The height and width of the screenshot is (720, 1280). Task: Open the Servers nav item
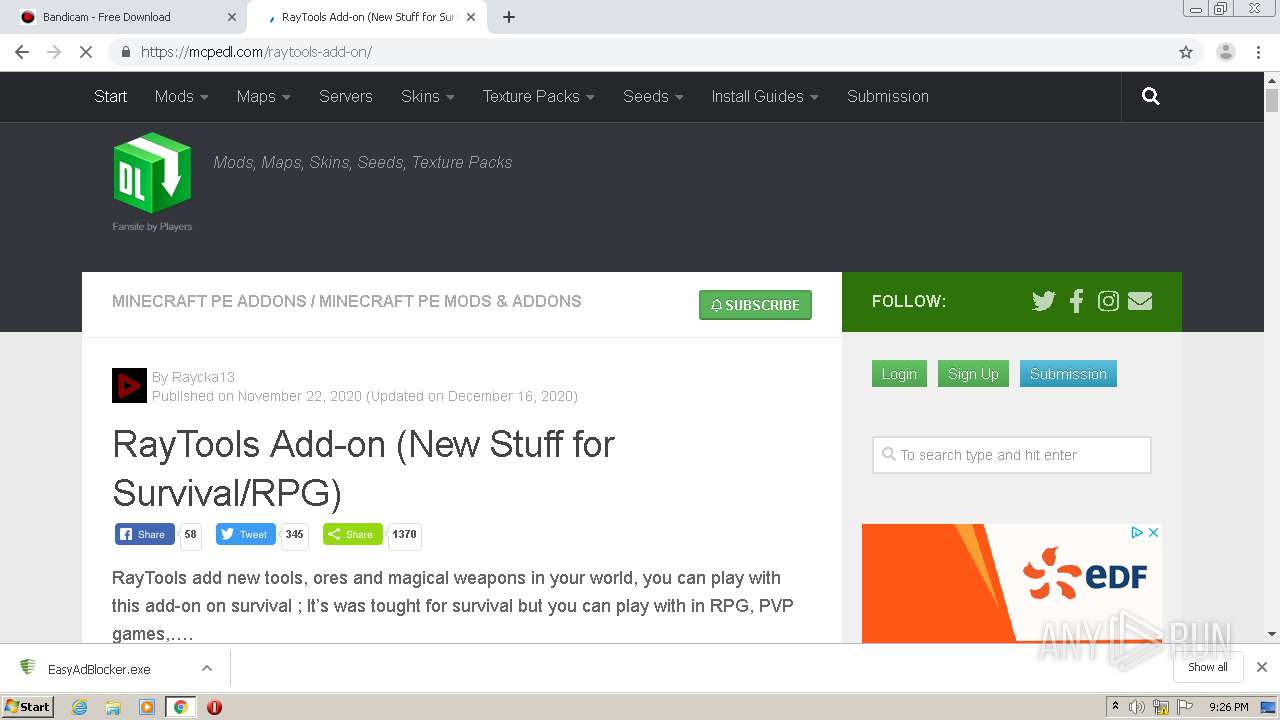point(345,96)
